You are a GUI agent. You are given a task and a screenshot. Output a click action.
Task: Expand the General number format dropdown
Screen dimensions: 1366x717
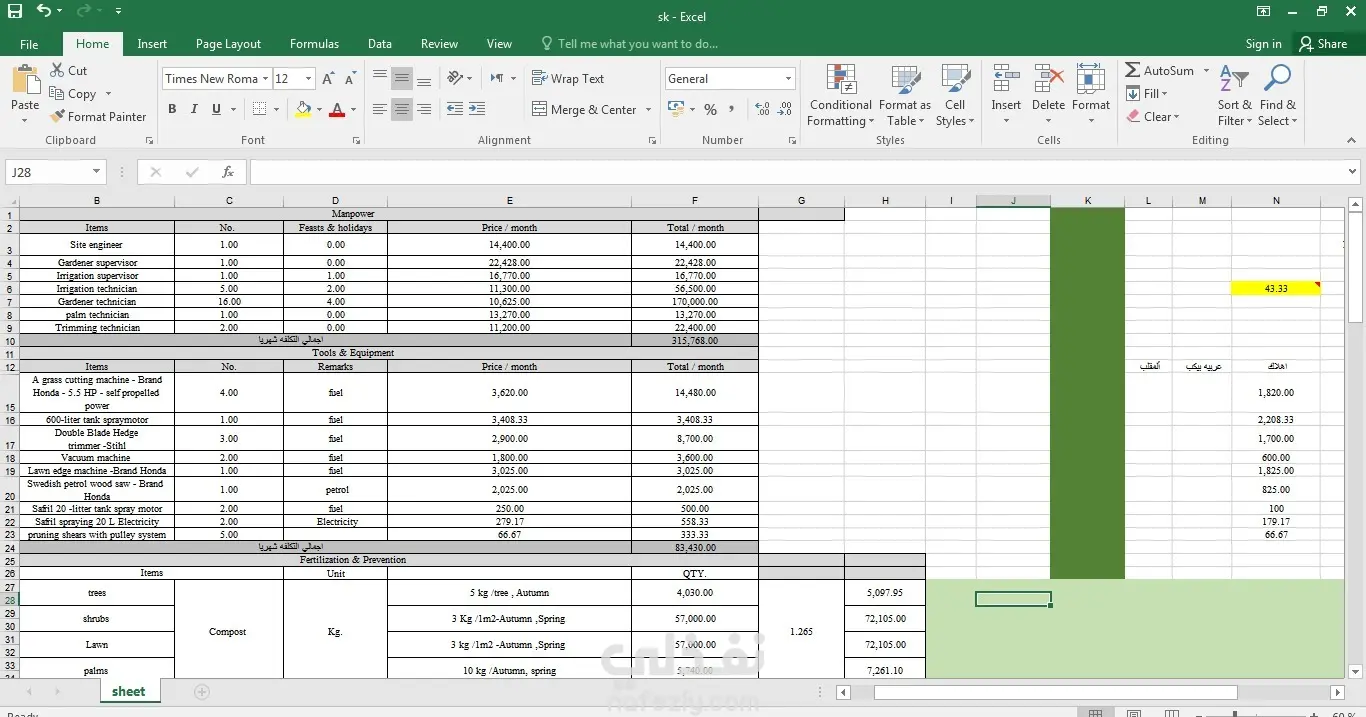[x=788, y=79]
